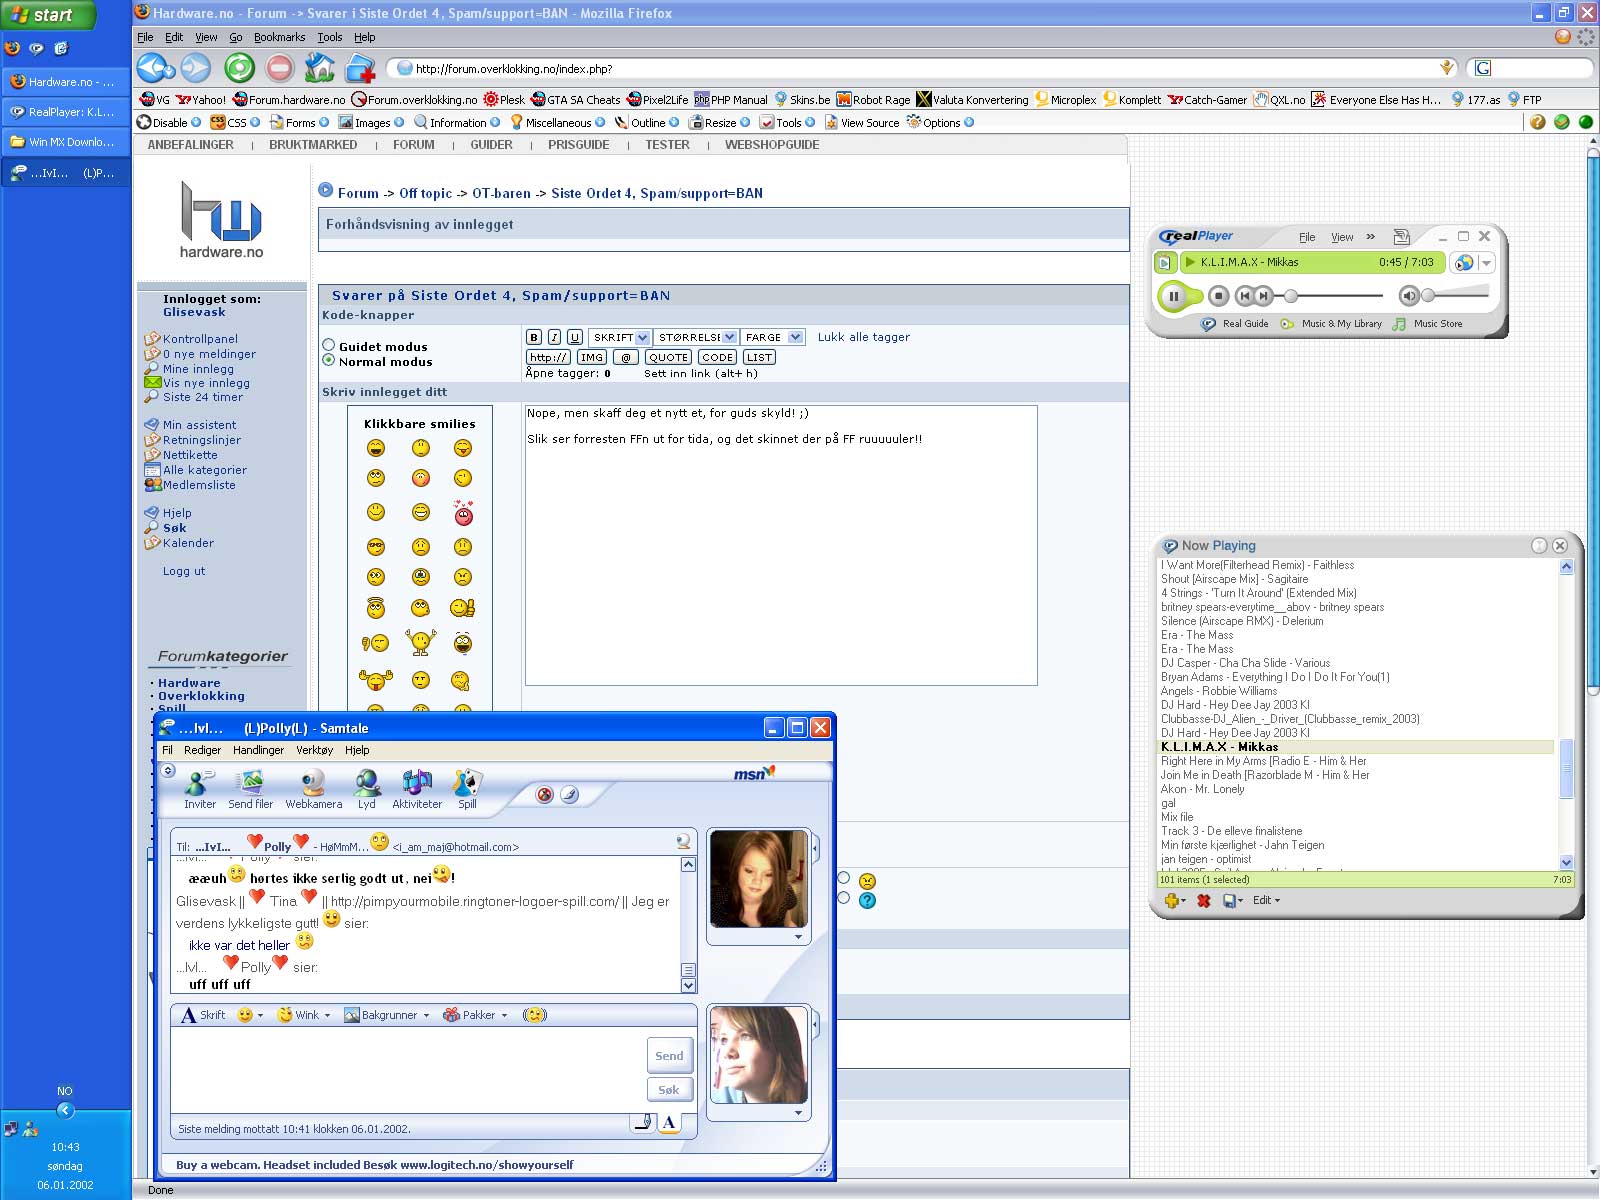The image size is (1600, 1200).
Task: Open the CSS dropdown in developer toolbar
Action: (x=235, y=123)
